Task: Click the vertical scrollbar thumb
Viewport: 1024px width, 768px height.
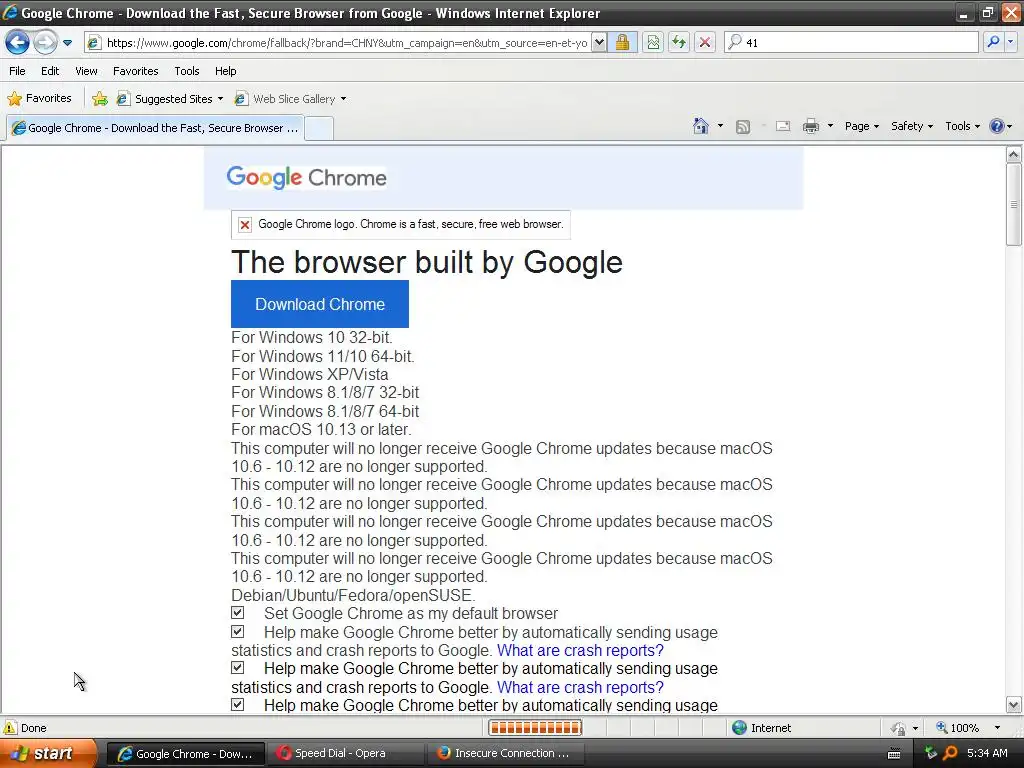Action: coord(1014,204)
